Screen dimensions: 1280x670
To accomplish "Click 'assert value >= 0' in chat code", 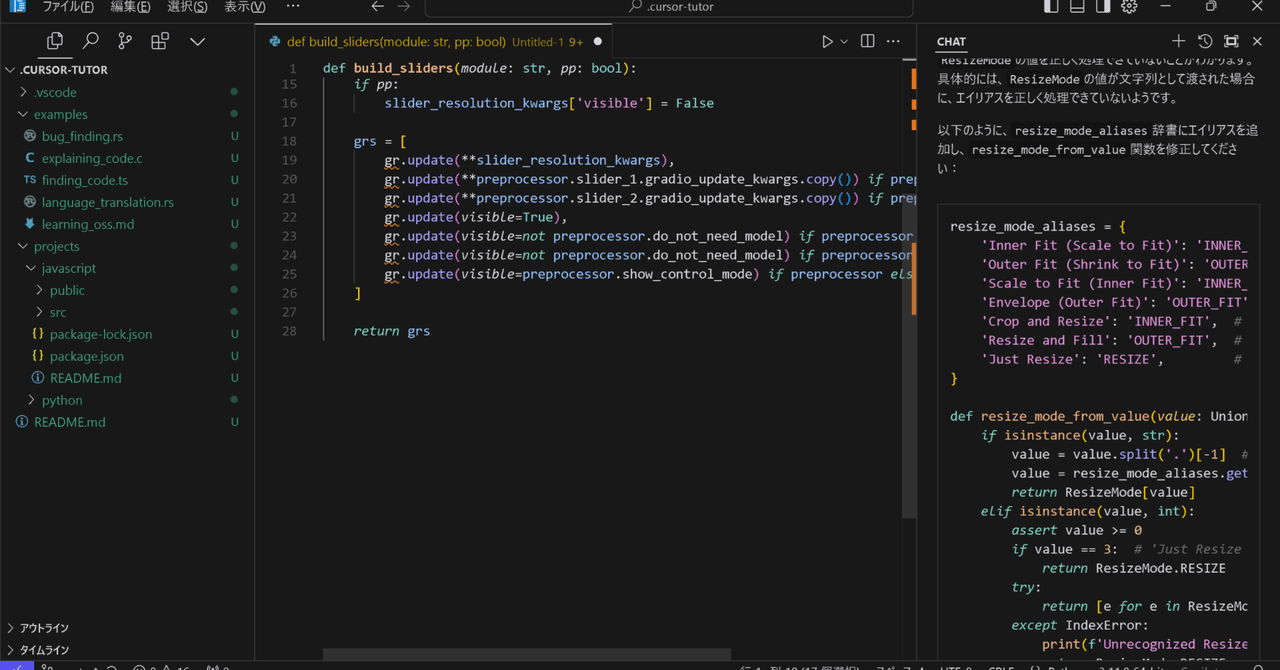I will 1076,530.
